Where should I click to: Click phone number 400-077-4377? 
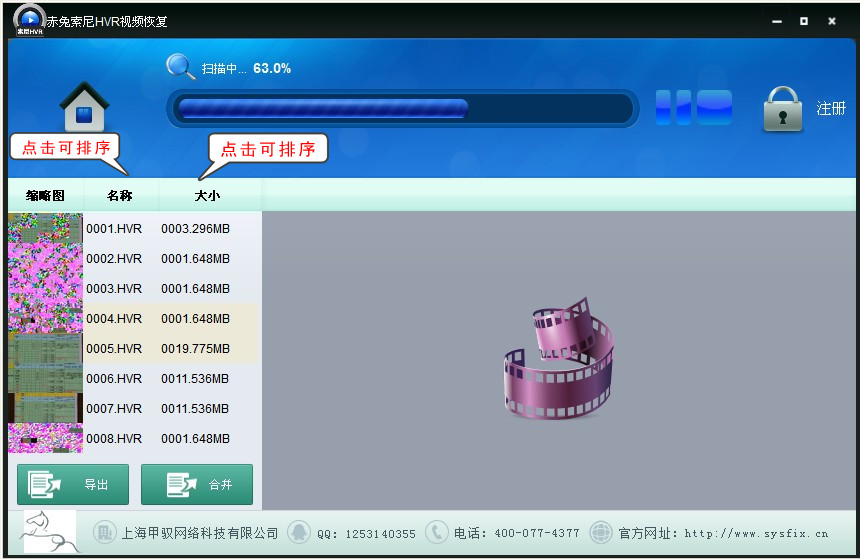pyautogui.click(x=537, y=533)
